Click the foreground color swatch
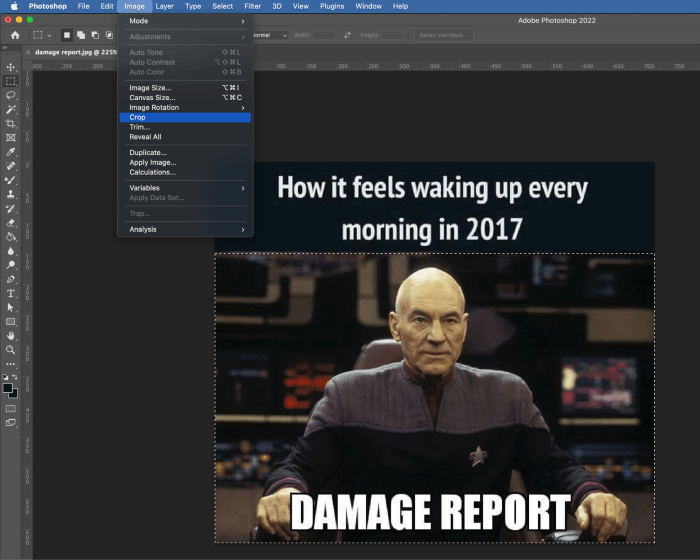 click(x=8, y=388)
